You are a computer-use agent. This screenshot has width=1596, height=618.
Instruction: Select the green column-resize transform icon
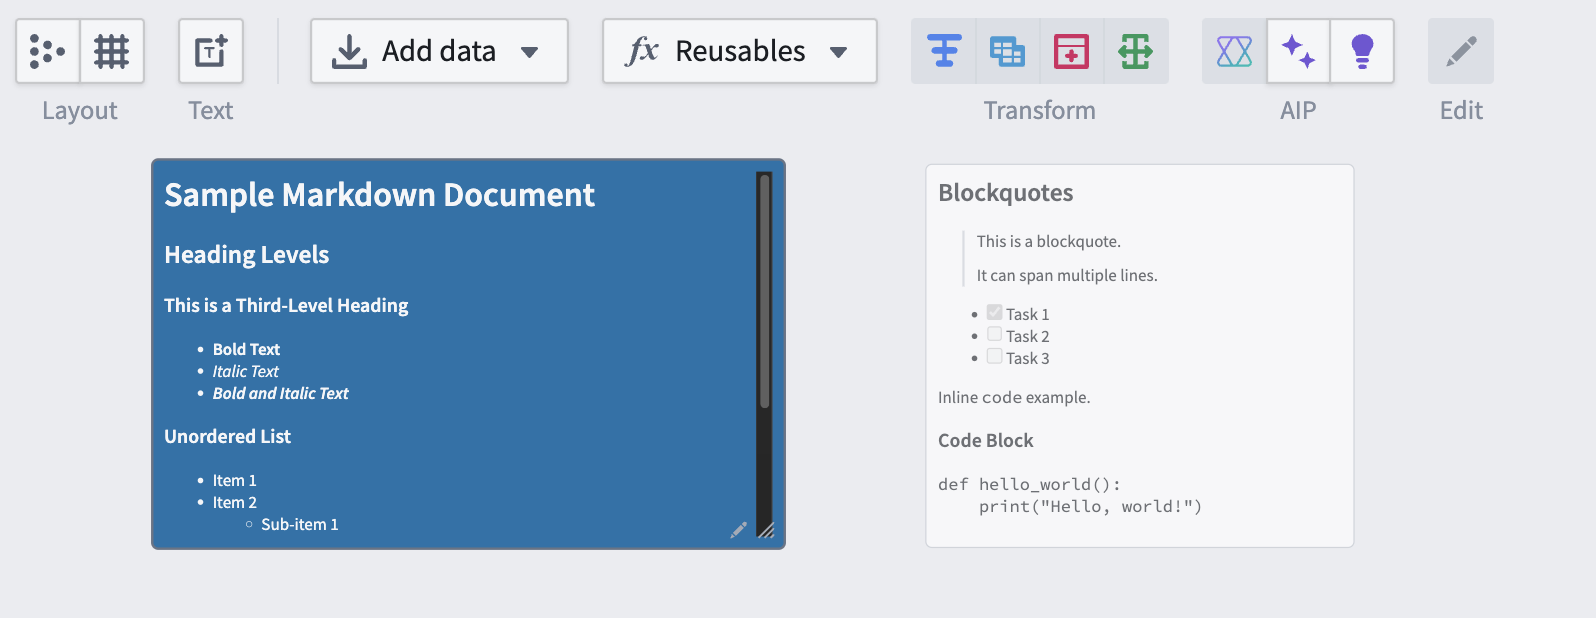pos(1135,51)
